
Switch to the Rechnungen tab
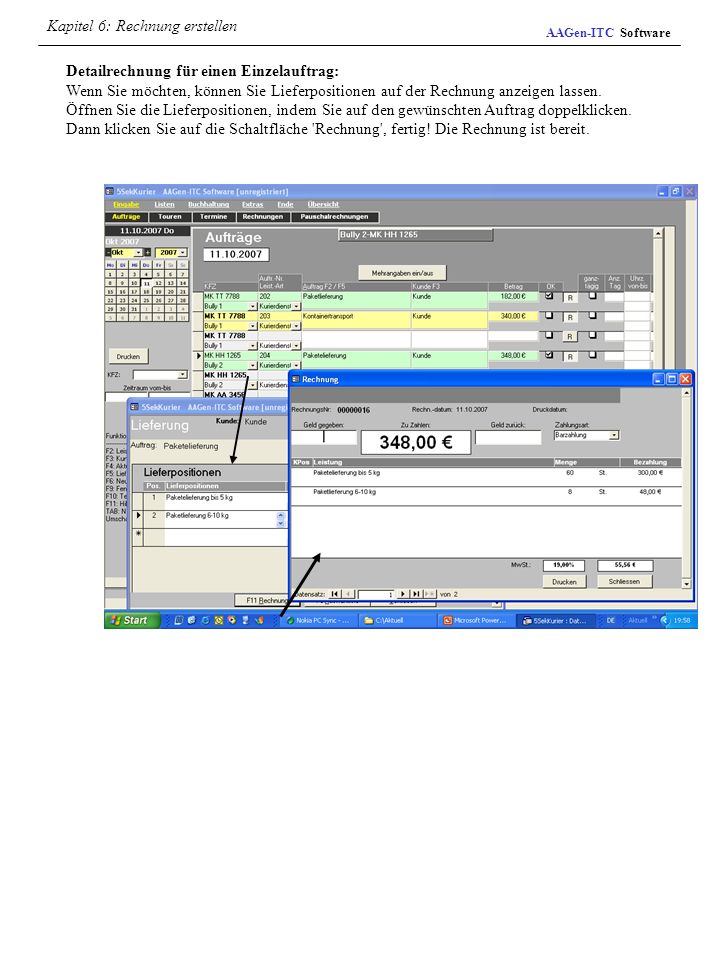[x=263, y=217]
